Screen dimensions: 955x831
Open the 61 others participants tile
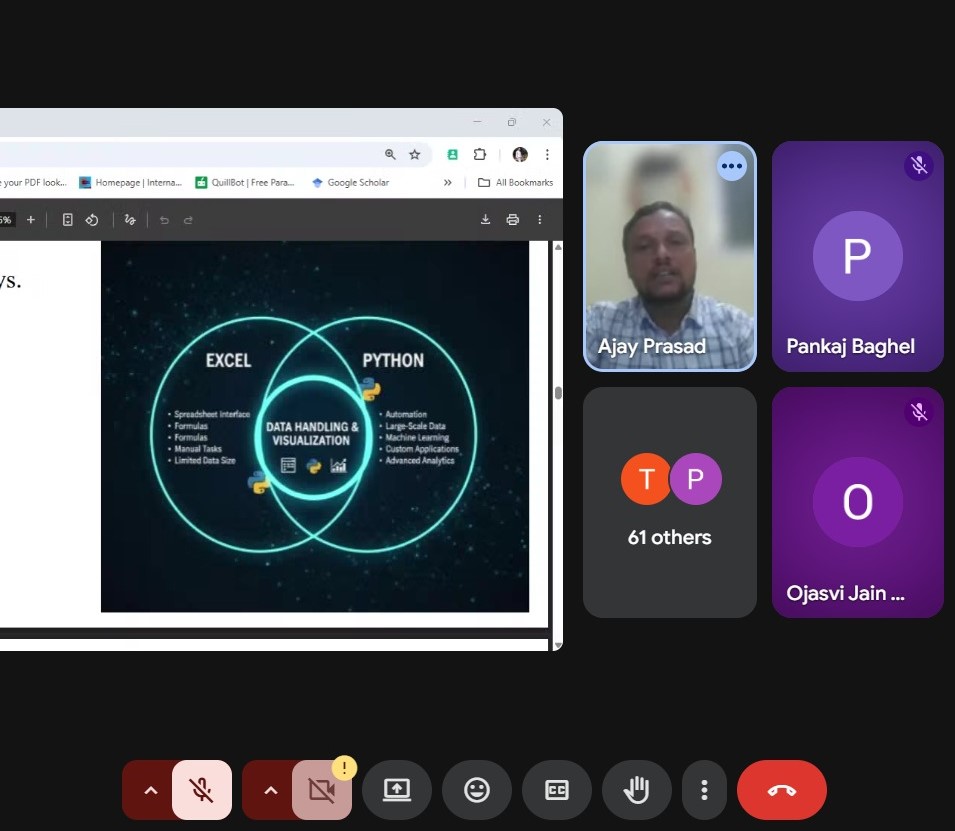point(669,502)
